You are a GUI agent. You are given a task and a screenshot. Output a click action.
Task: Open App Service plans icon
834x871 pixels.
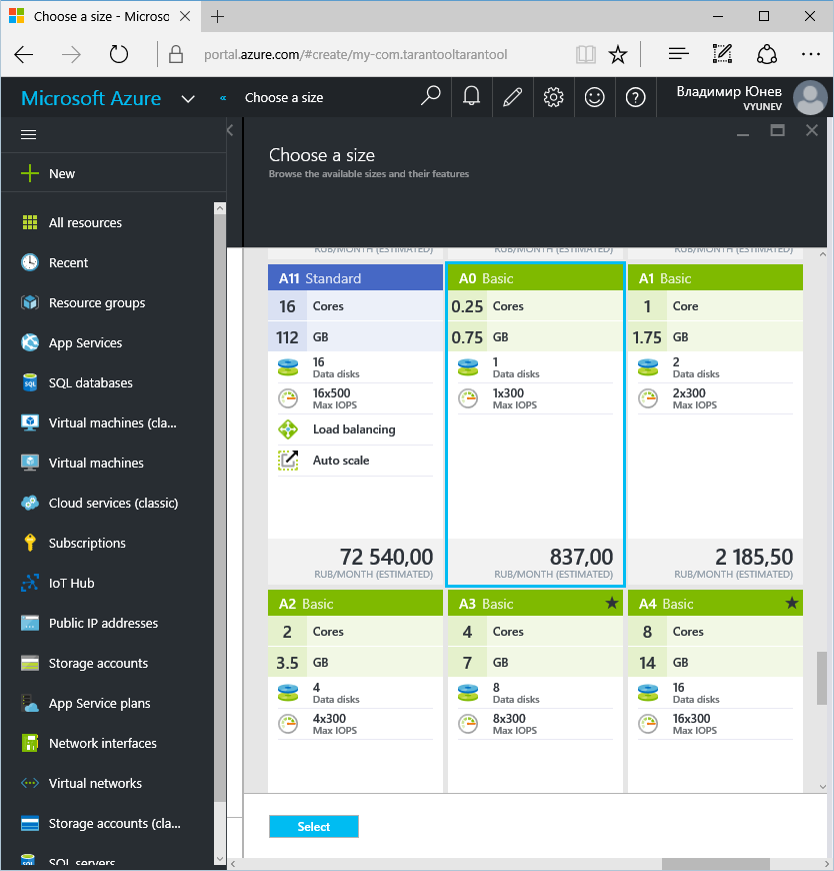coord(29,703)
